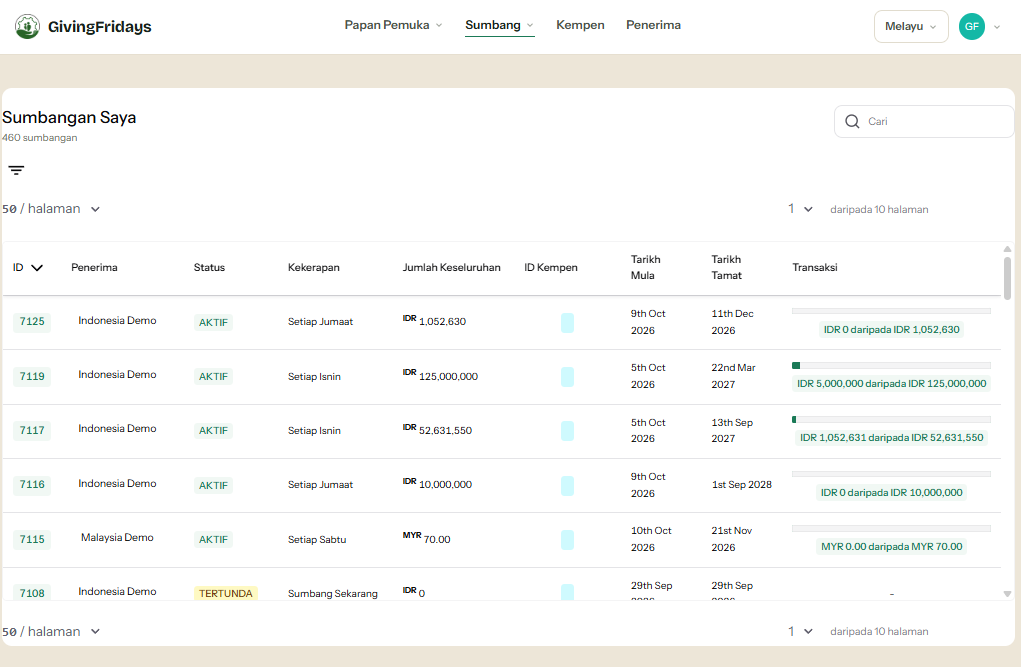Screen dimensions: 1021x667
Task: Open bottom 50 / halaman page-size dropdown
Action: (51, 632)
